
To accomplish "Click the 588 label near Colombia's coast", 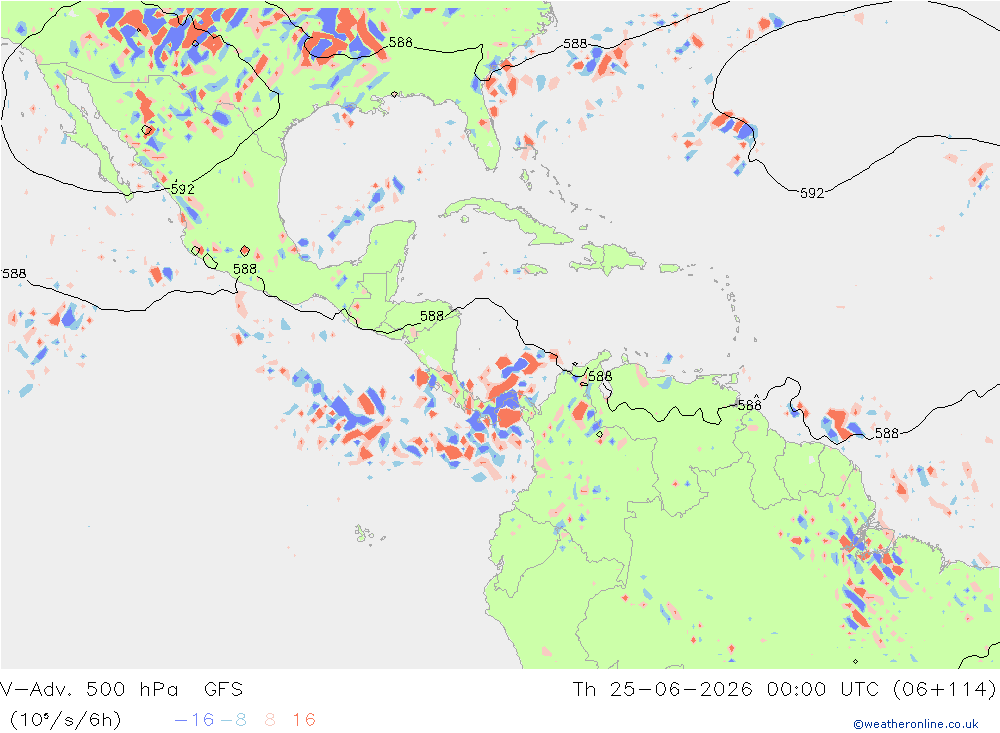I will click(600, 376).
